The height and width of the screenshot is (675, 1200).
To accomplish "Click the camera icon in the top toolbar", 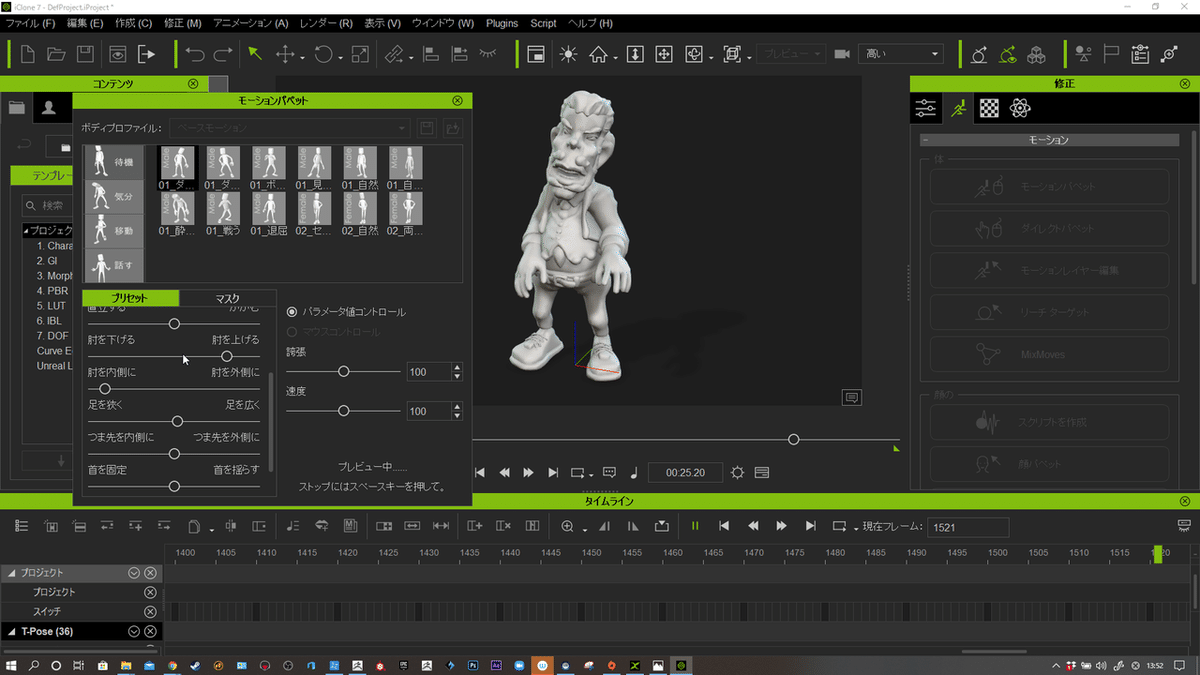I will coord(841,54).
